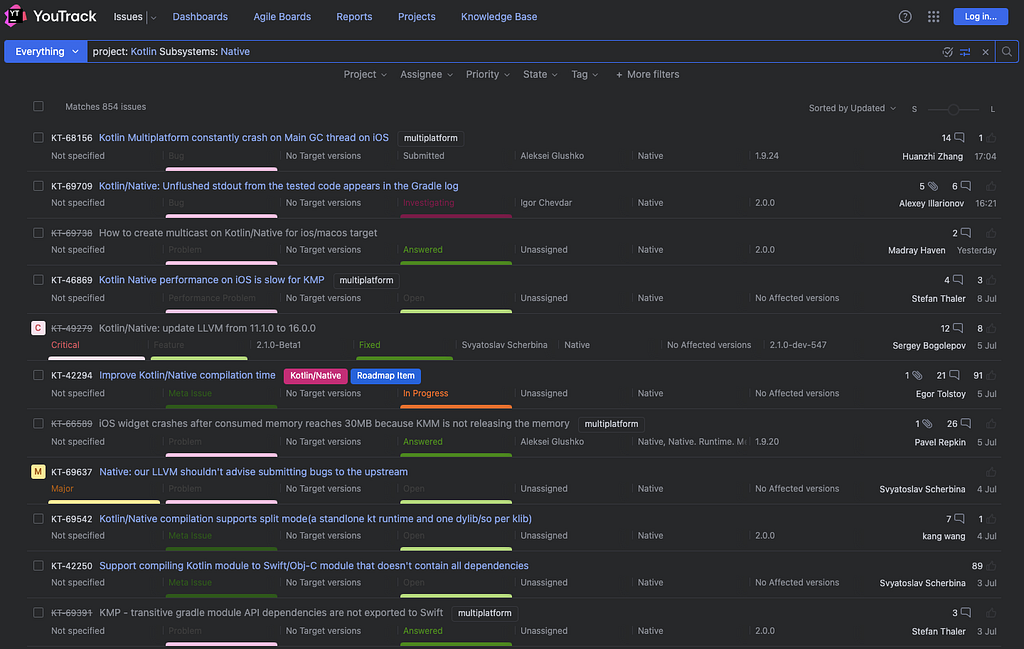Clear the search query with X icon
Viewport: 1024px width, 649px height.
[x=985, y=52]
